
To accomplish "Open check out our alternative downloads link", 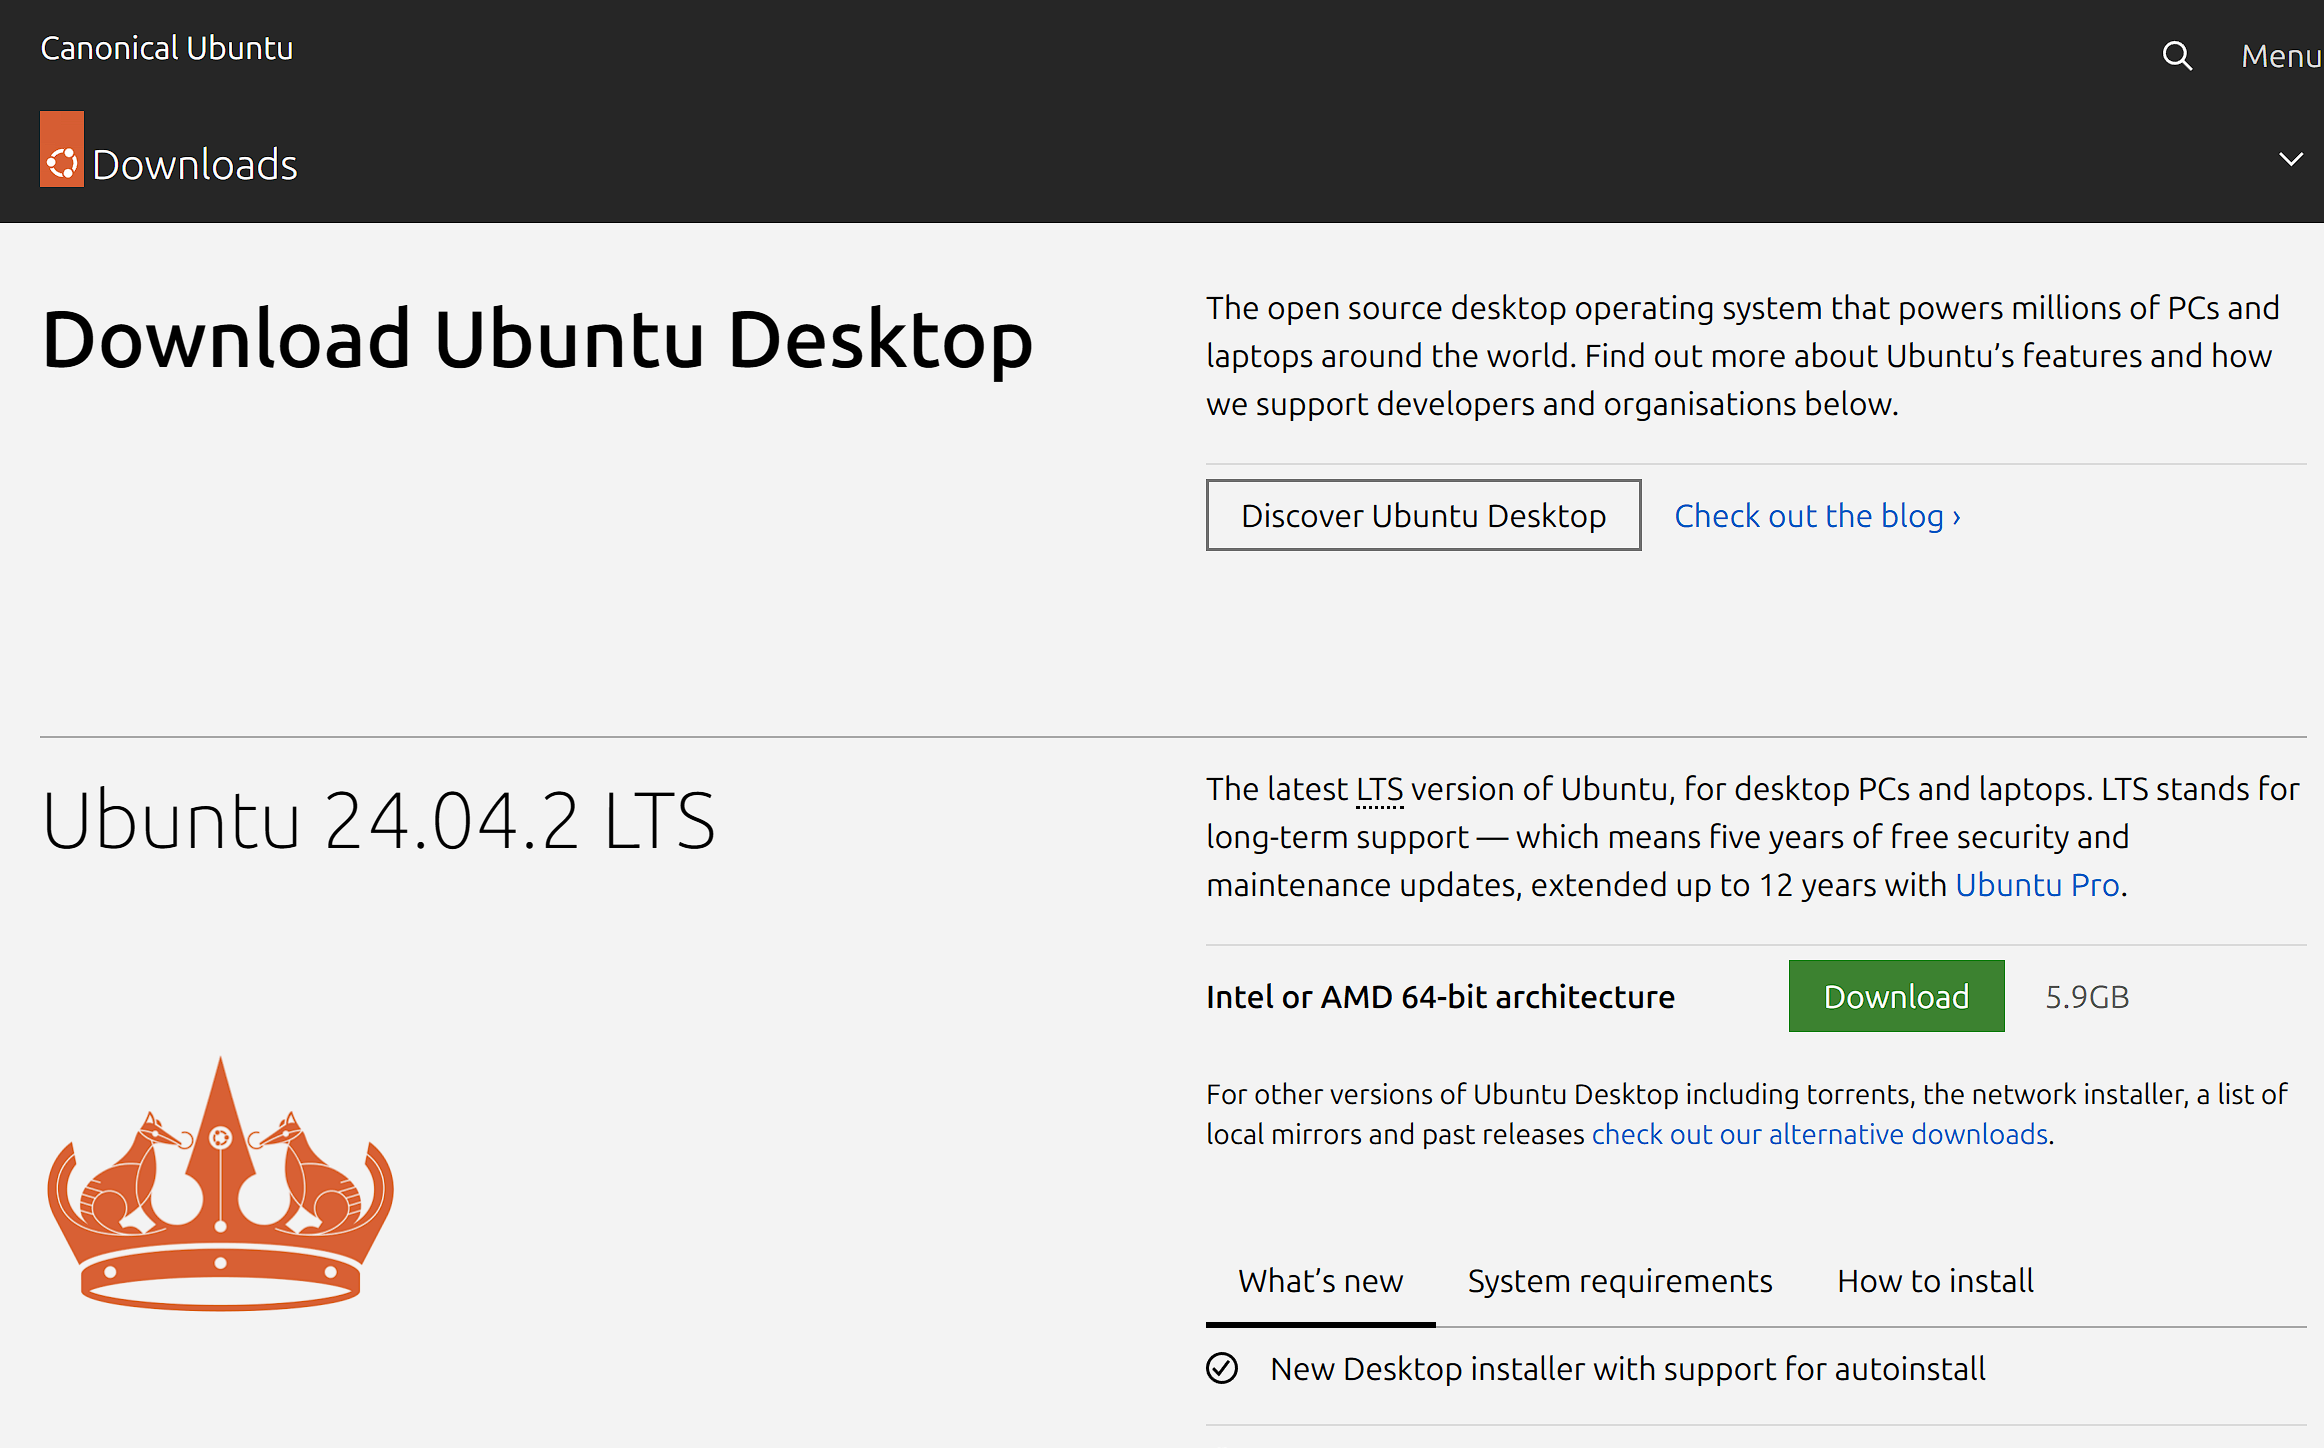I will tap(1820, 1134).
